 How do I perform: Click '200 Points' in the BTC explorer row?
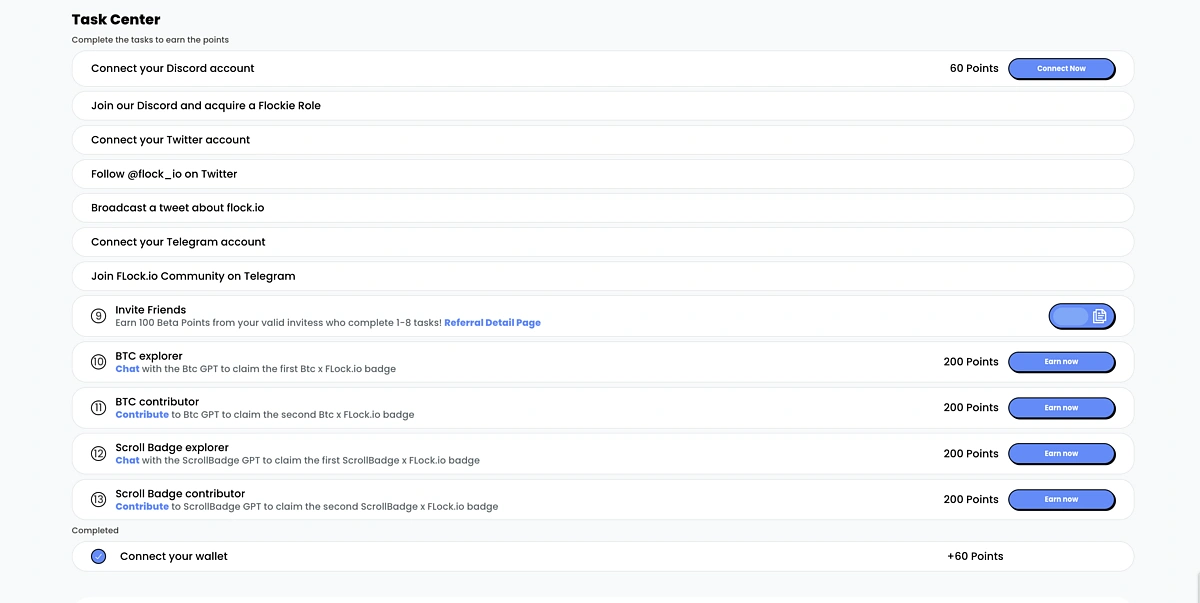click(x=971, y=362)
